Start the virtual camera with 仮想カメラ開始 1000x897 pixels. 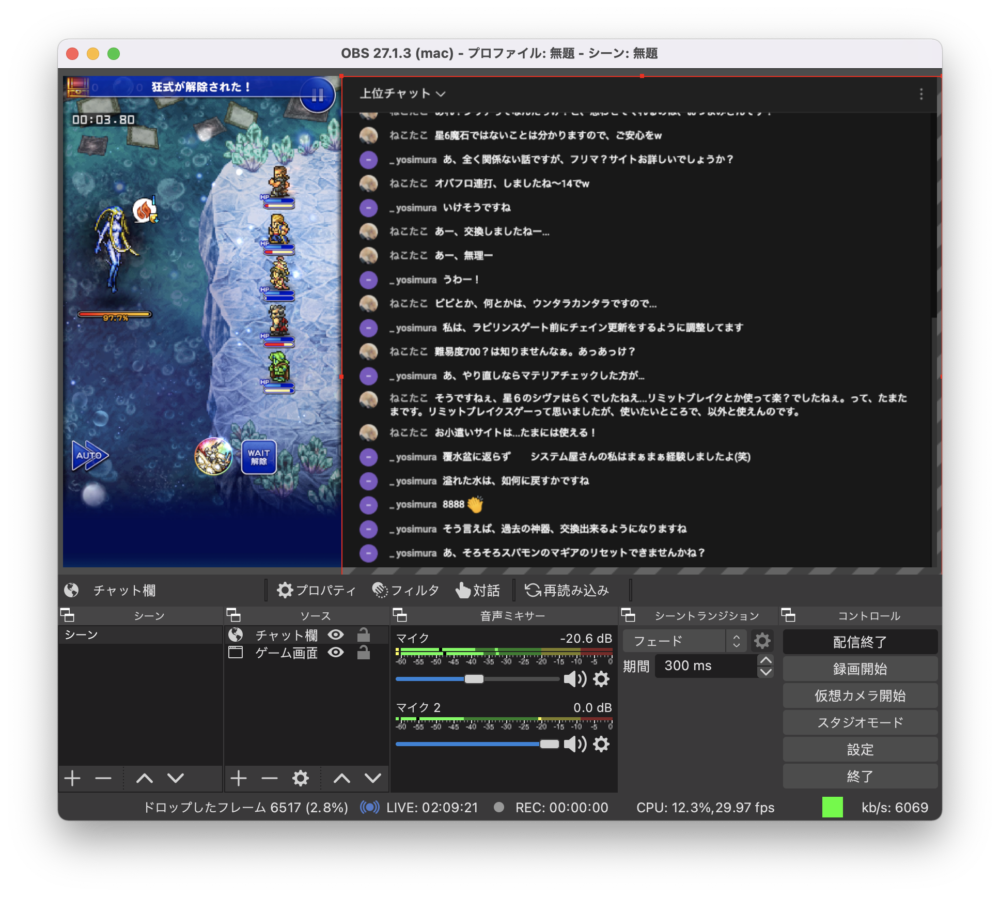pyautogui.click(x=860, y=696)
